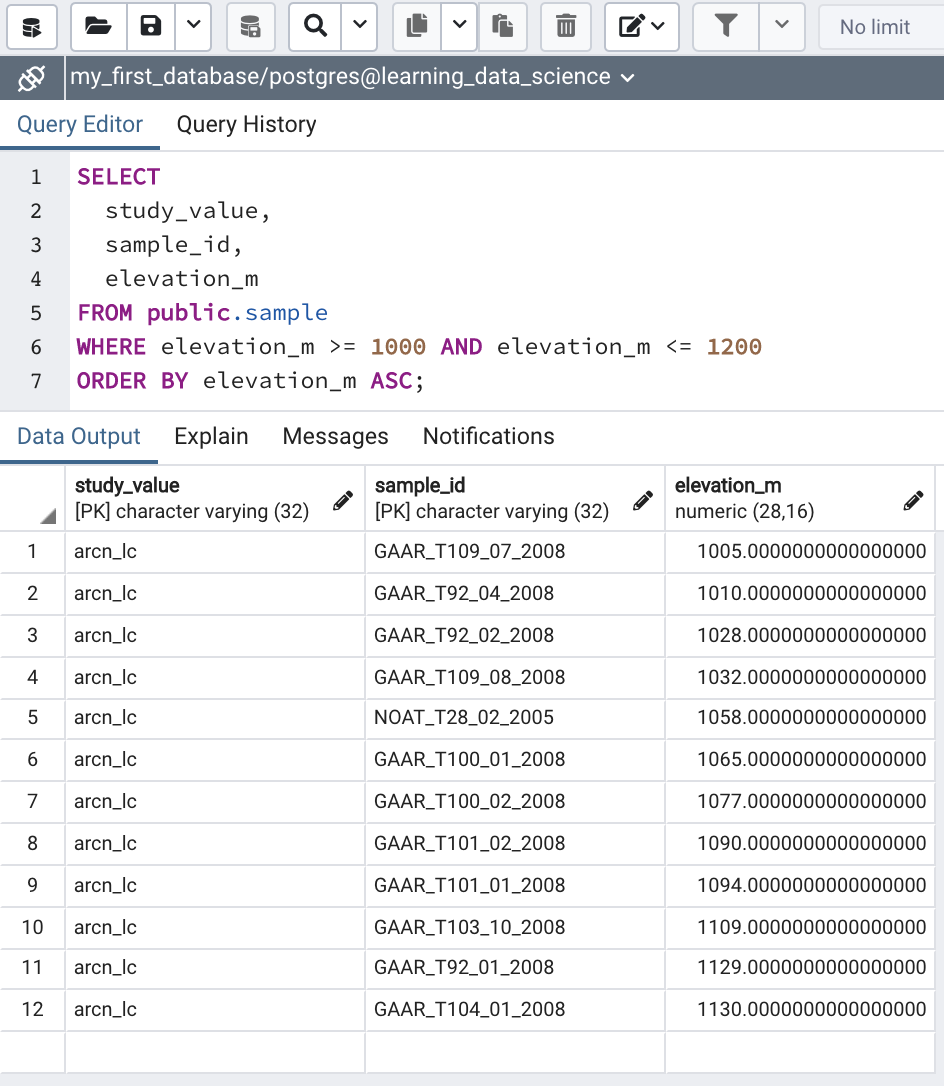The height and width of the screenshot is (1086, 944).
Task: Expand the Filter options dropdown arrow
Action: point(782,27)
